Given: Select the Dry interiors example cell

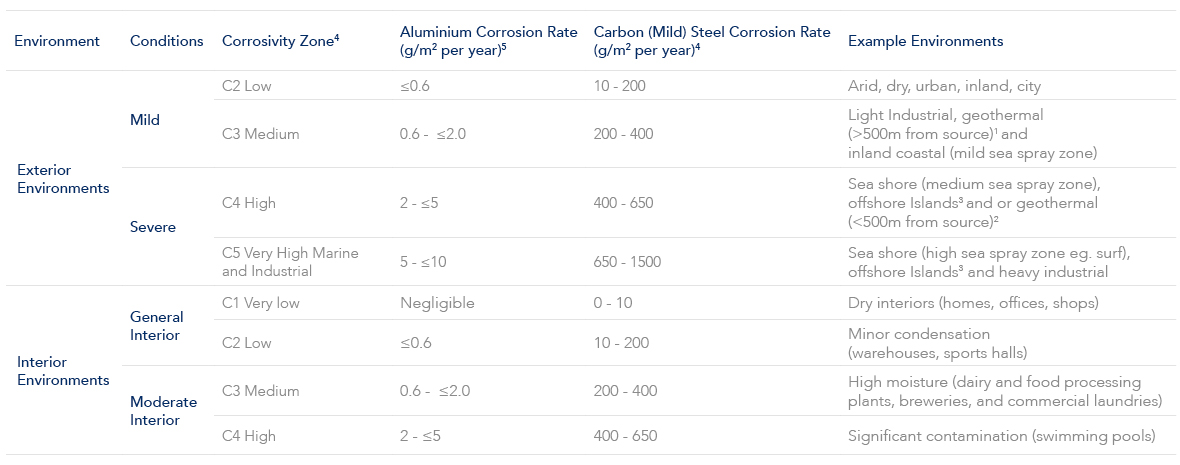Looking at the screenshot, I should (x=973, y=303).
